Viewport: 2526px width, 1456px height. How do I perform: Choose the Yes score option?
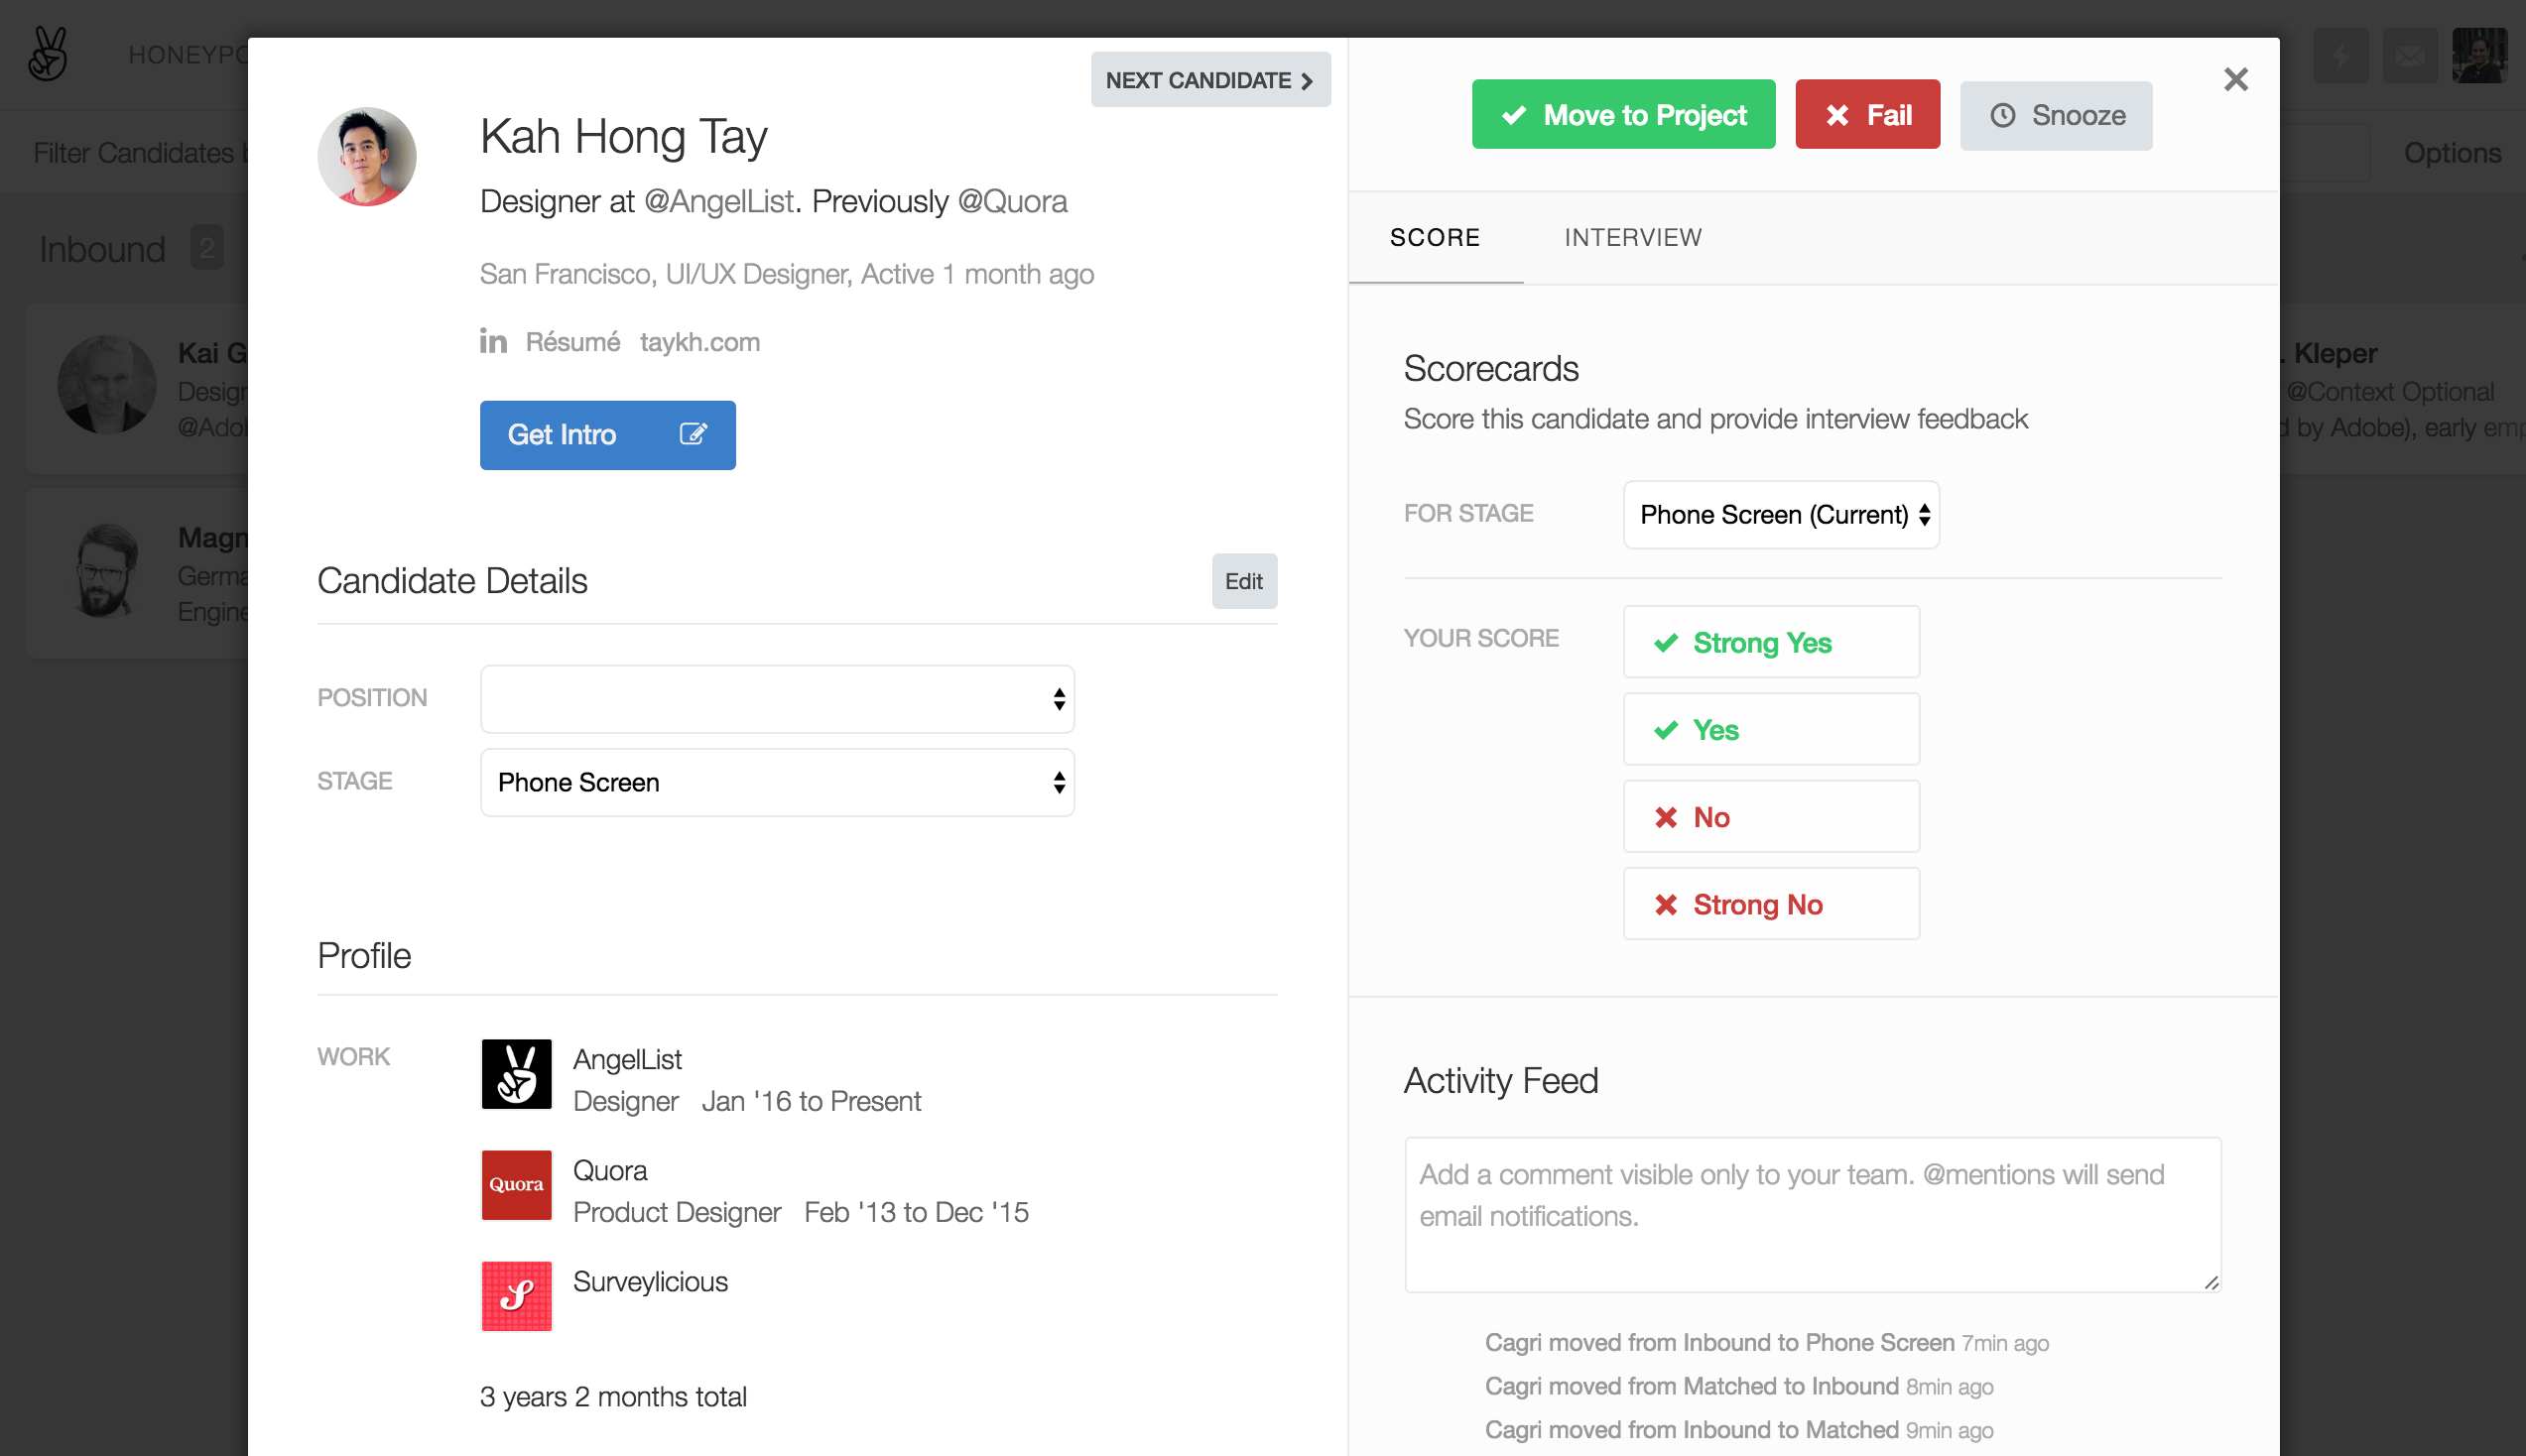(x=1770, y=729)
